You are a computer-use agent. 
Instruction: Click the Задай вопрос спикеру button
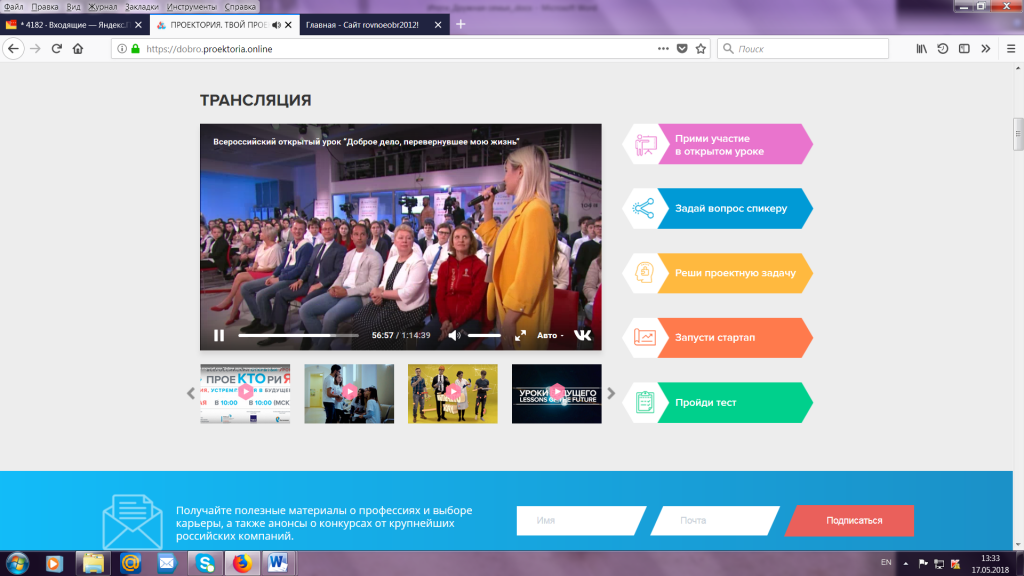[718, 208]
